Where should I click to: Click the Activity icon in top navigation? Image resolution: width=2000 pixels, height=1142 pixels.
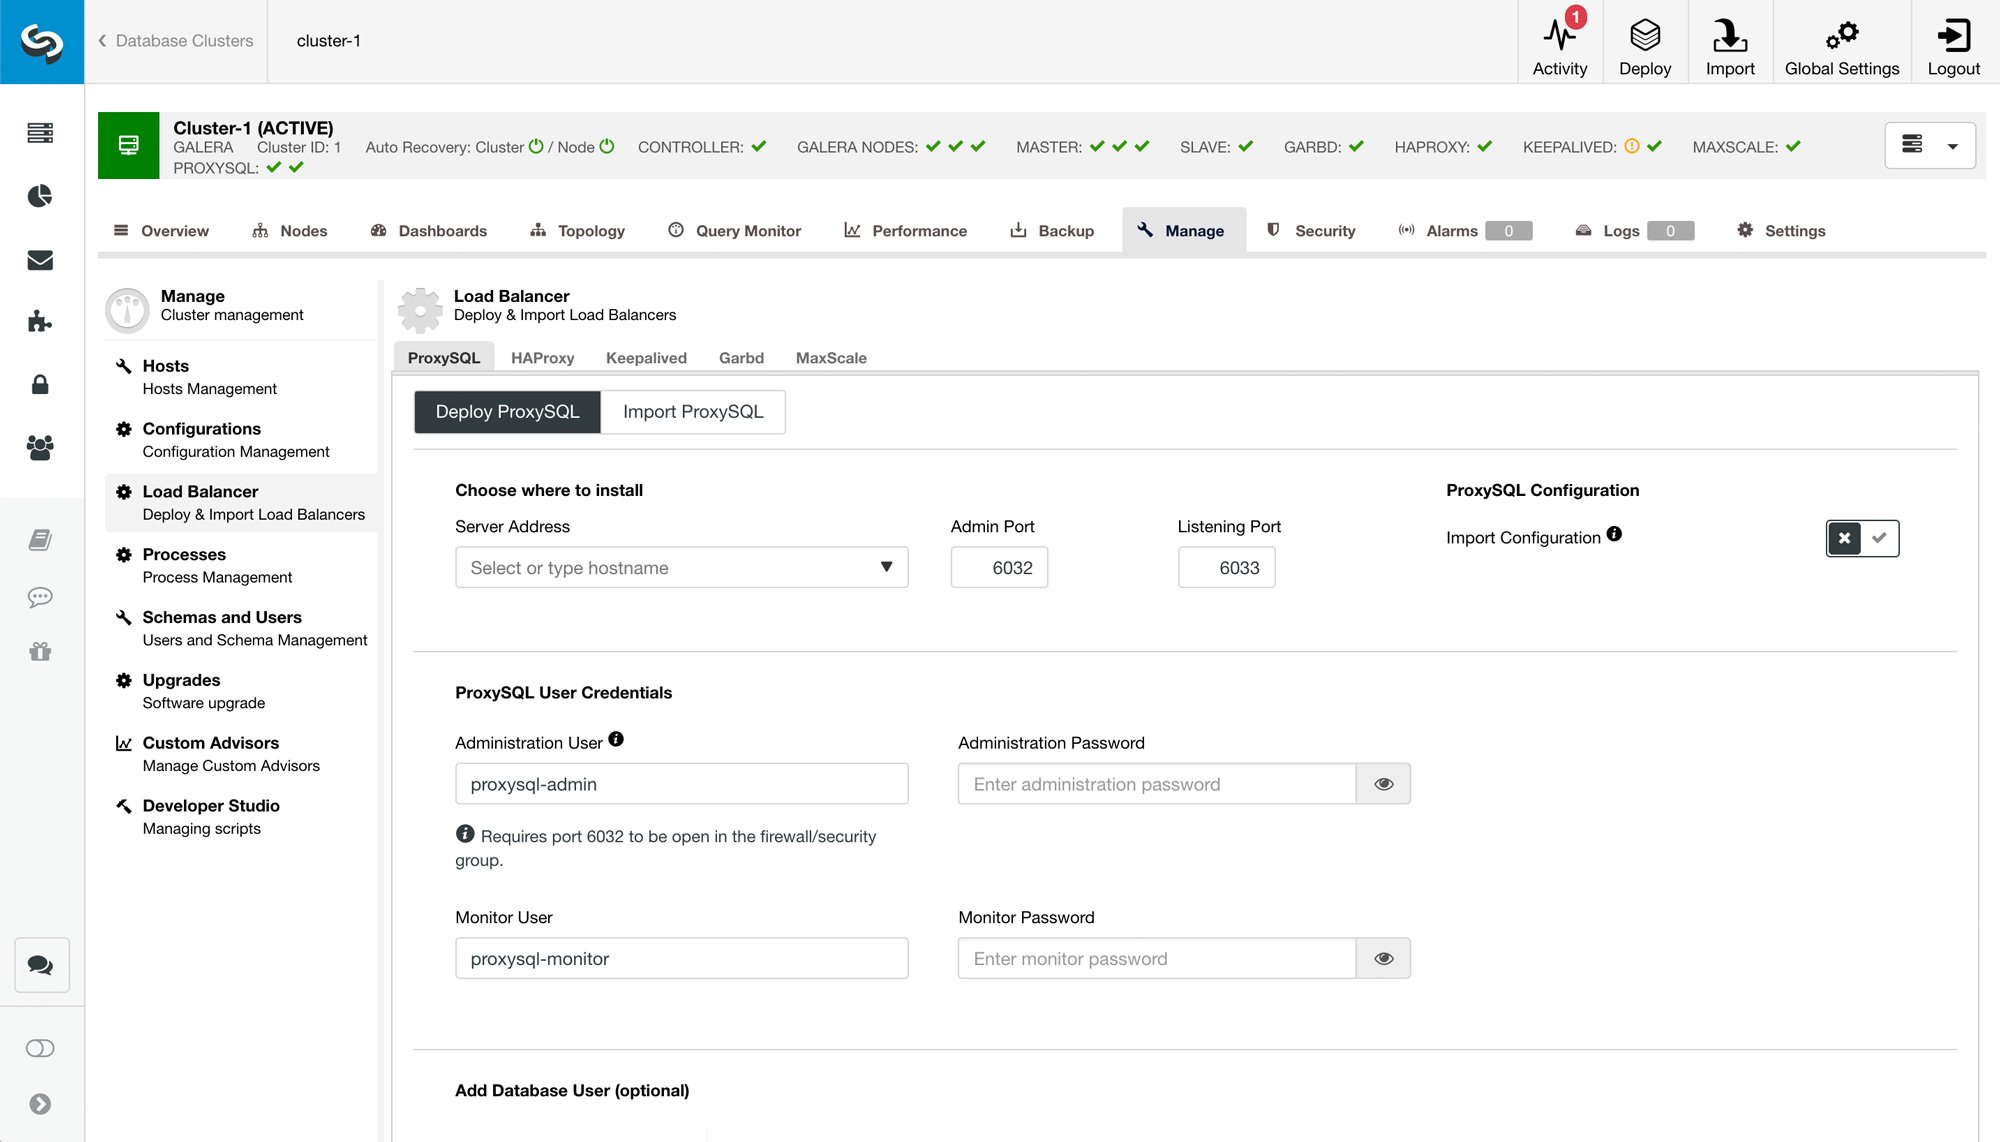1560,40
